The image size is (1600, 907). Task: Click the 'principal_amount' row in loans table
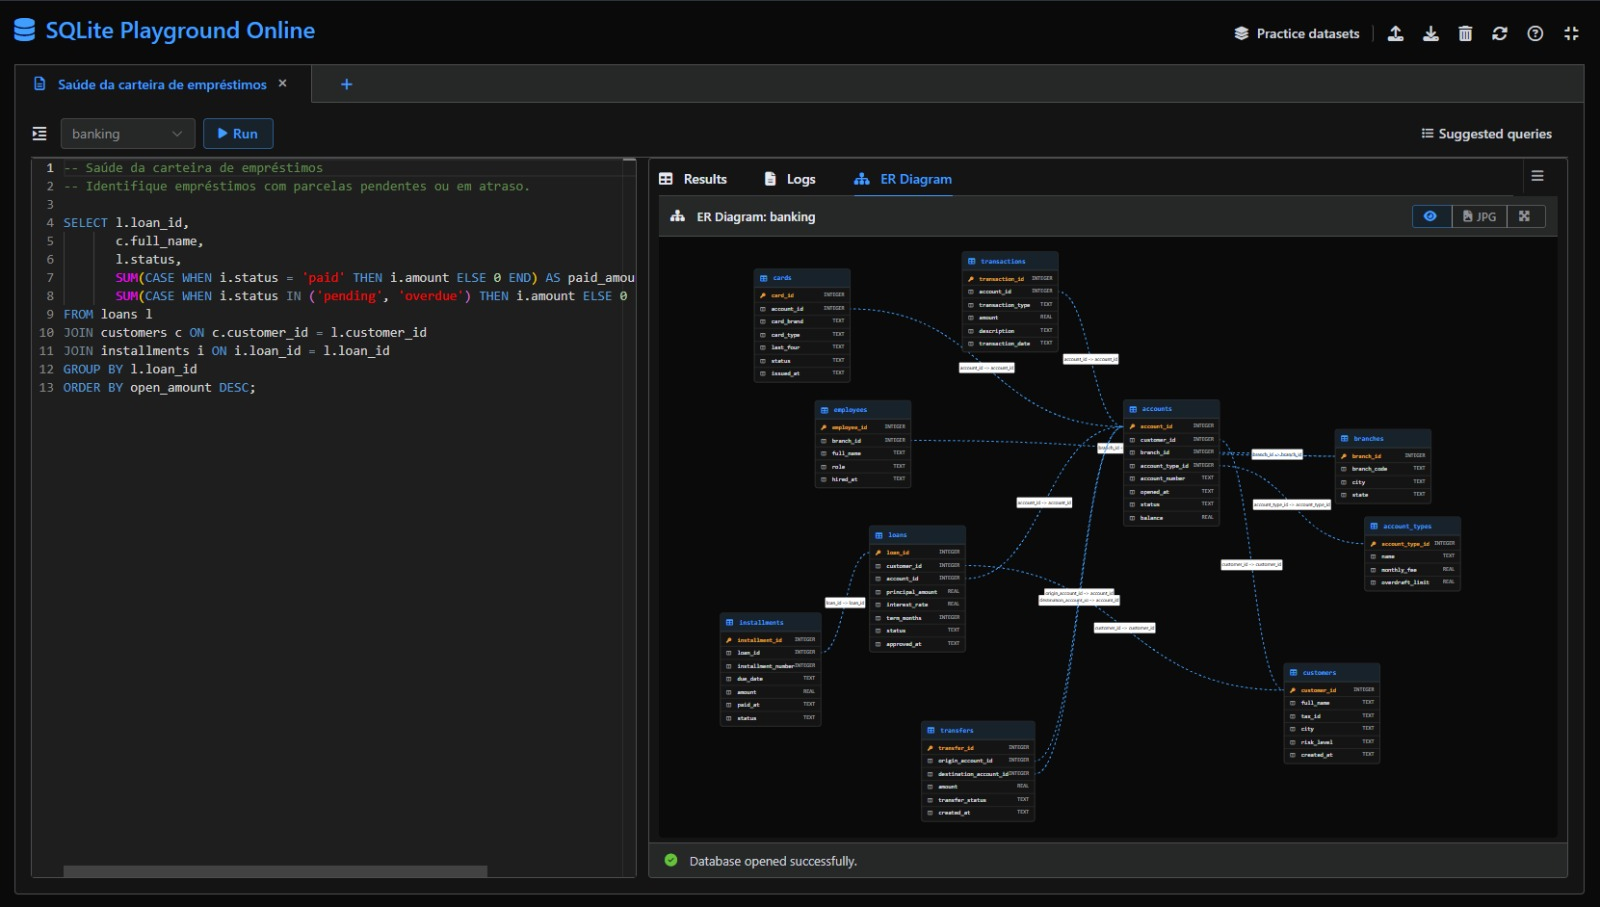pos(917,591)
